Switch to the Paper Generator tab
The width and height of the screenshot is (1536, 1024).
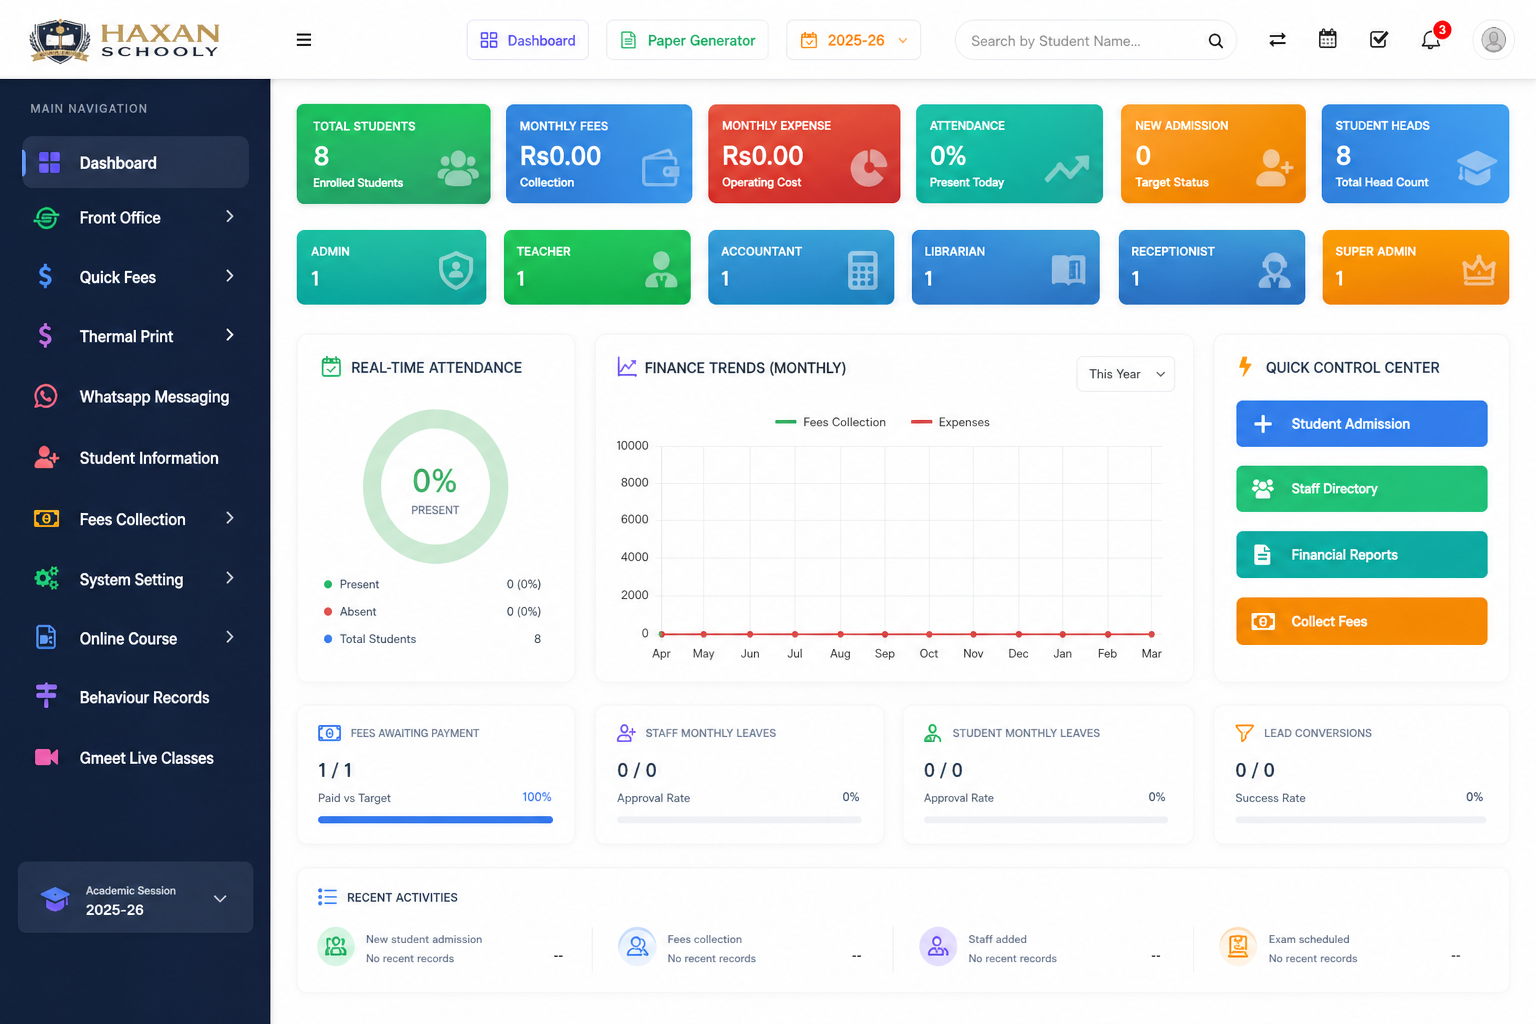tap(687, 40)
